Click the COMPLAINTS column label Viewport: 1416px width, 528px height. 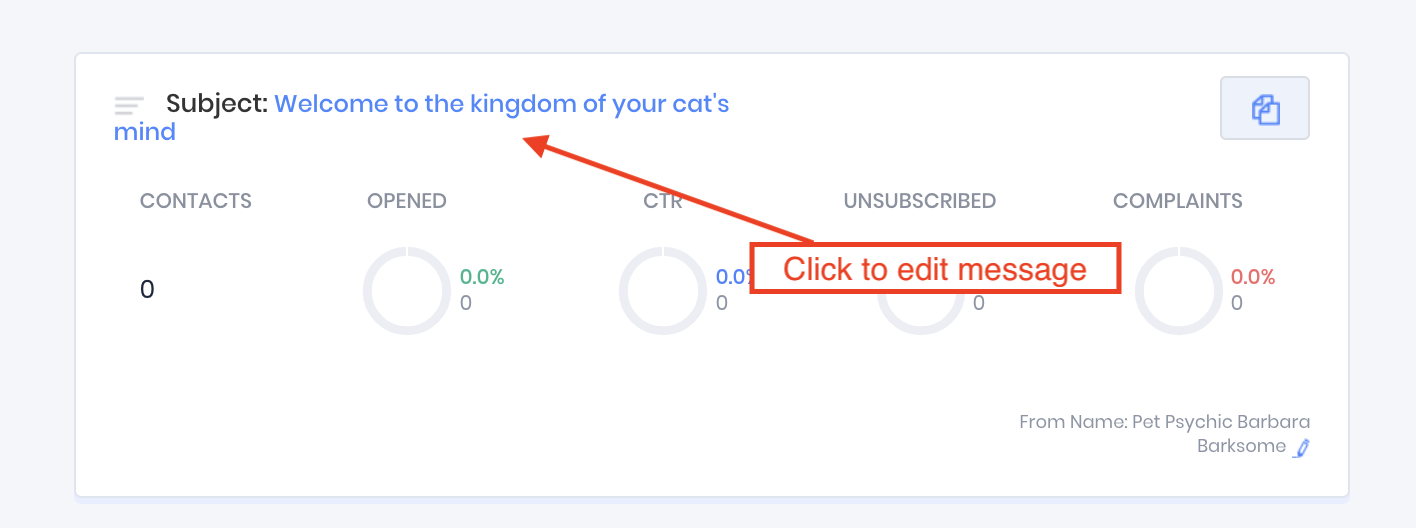(x=1178, y=201)
